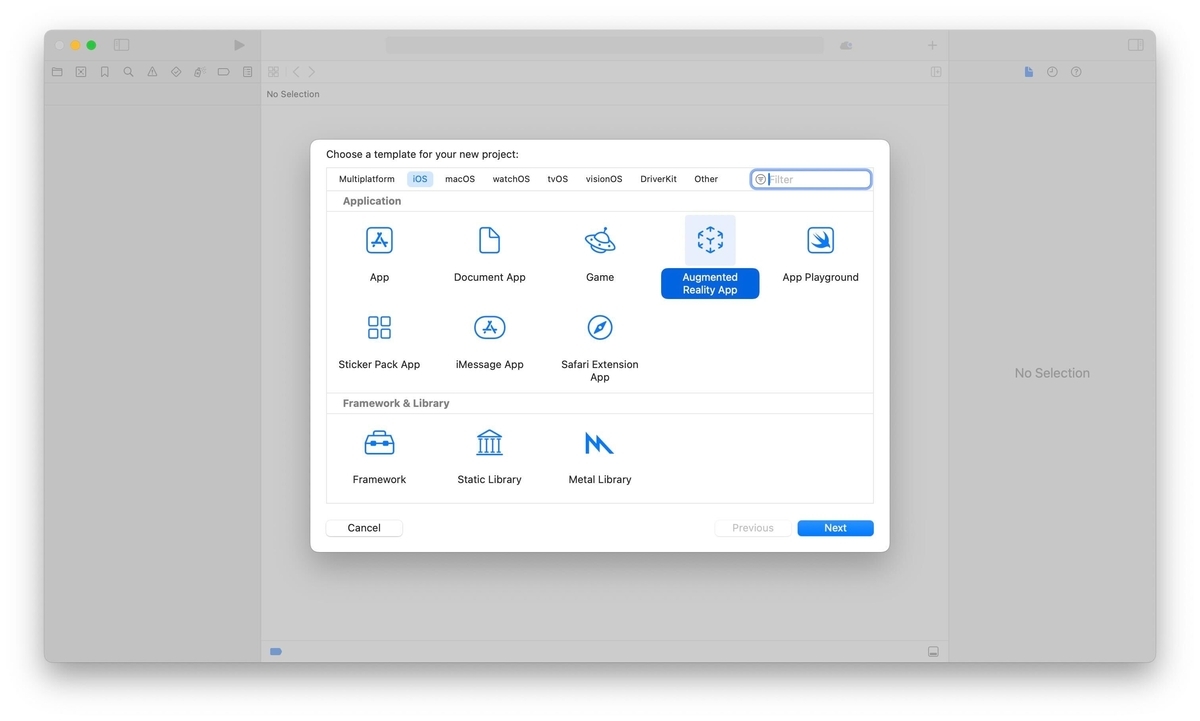Click the Filter search field

(811, 179)
